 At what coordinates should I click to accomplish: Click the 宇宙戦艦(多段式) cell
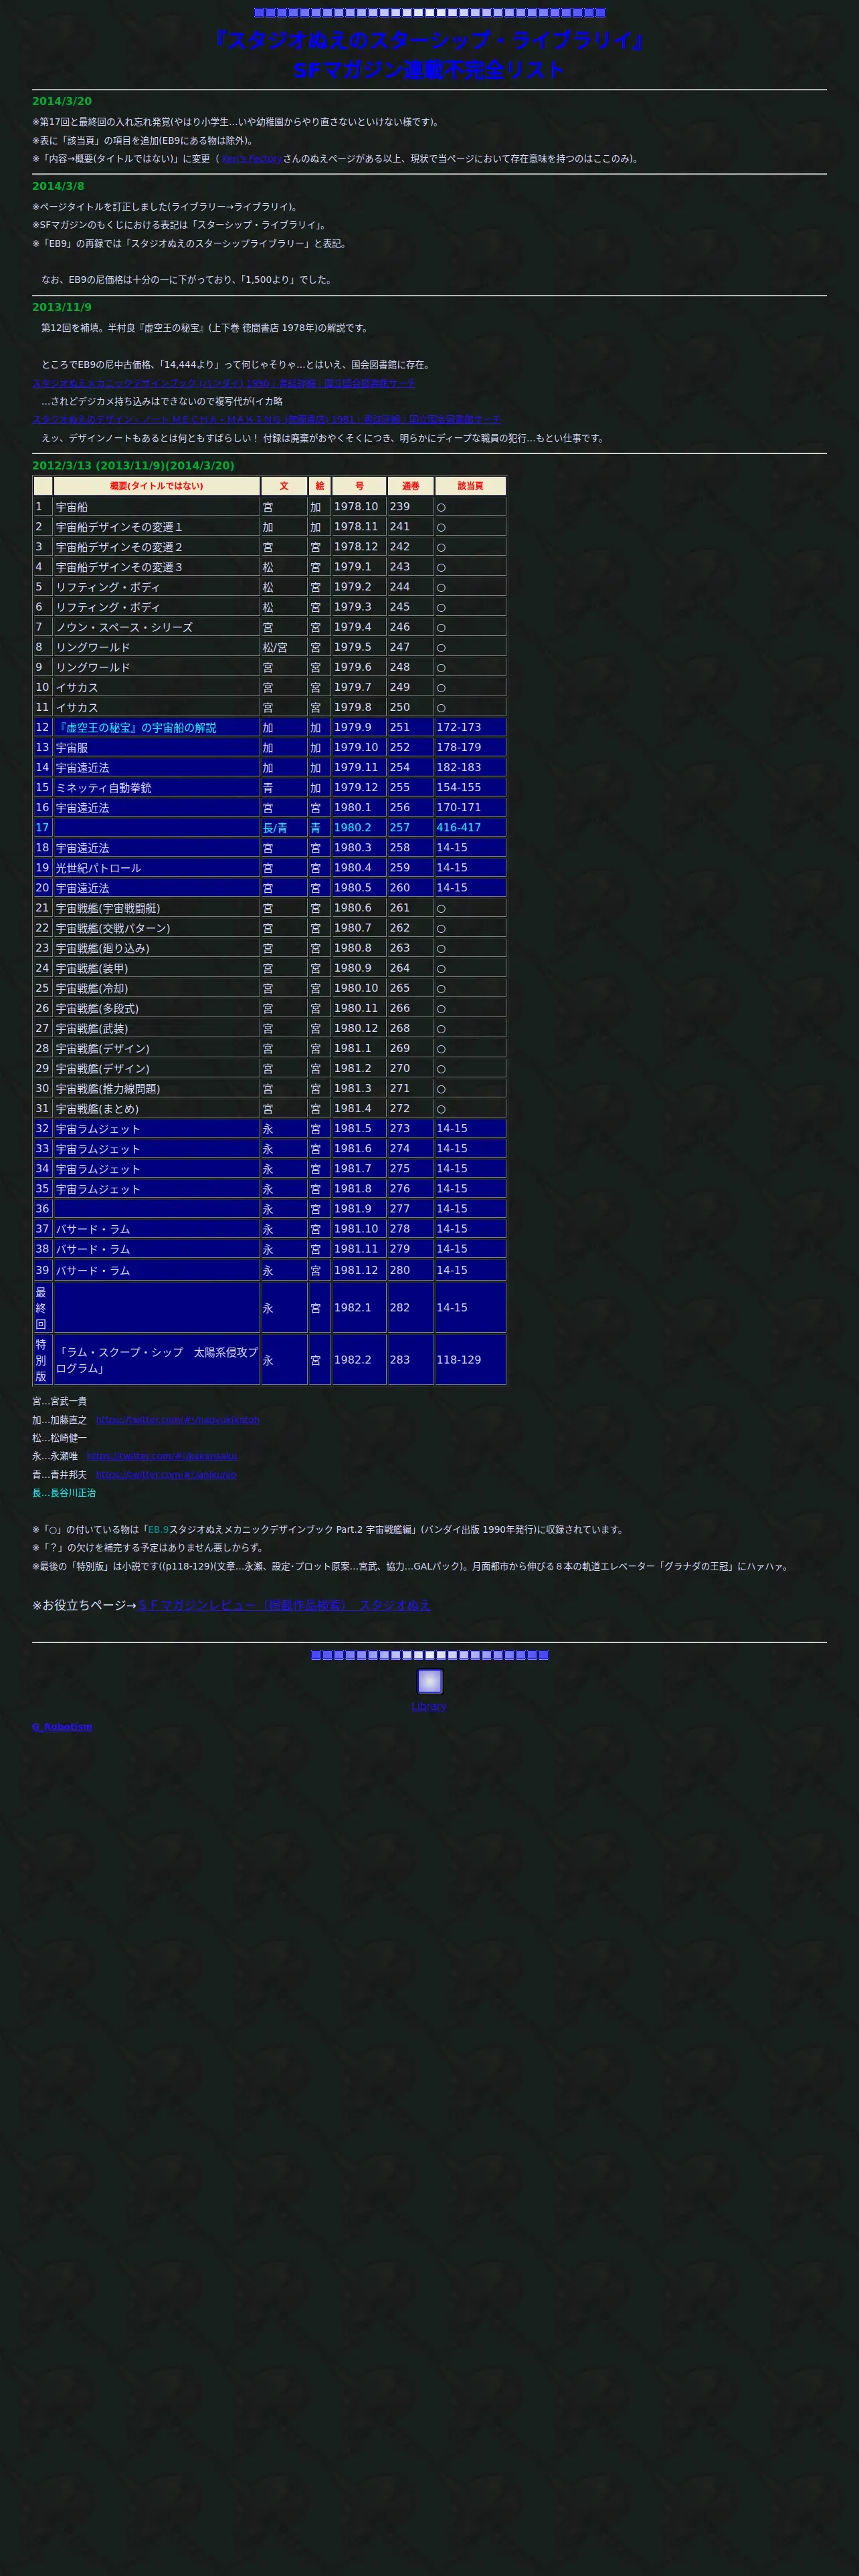(x=156, y=1008)
